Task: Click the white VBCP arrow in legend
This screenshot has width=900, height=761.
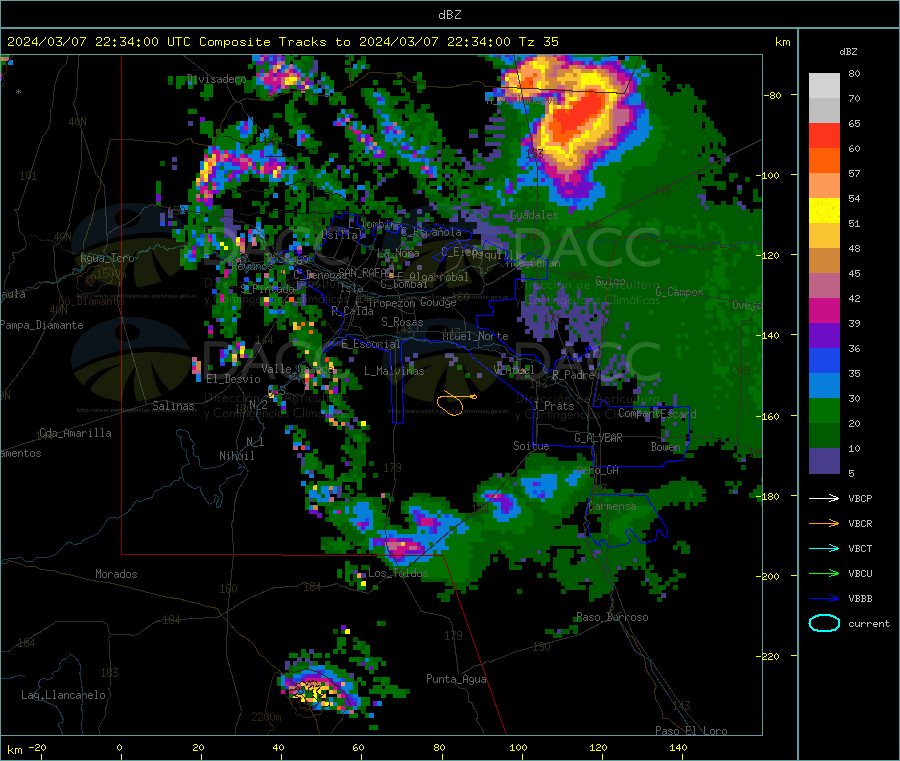Action: (824, 498)
